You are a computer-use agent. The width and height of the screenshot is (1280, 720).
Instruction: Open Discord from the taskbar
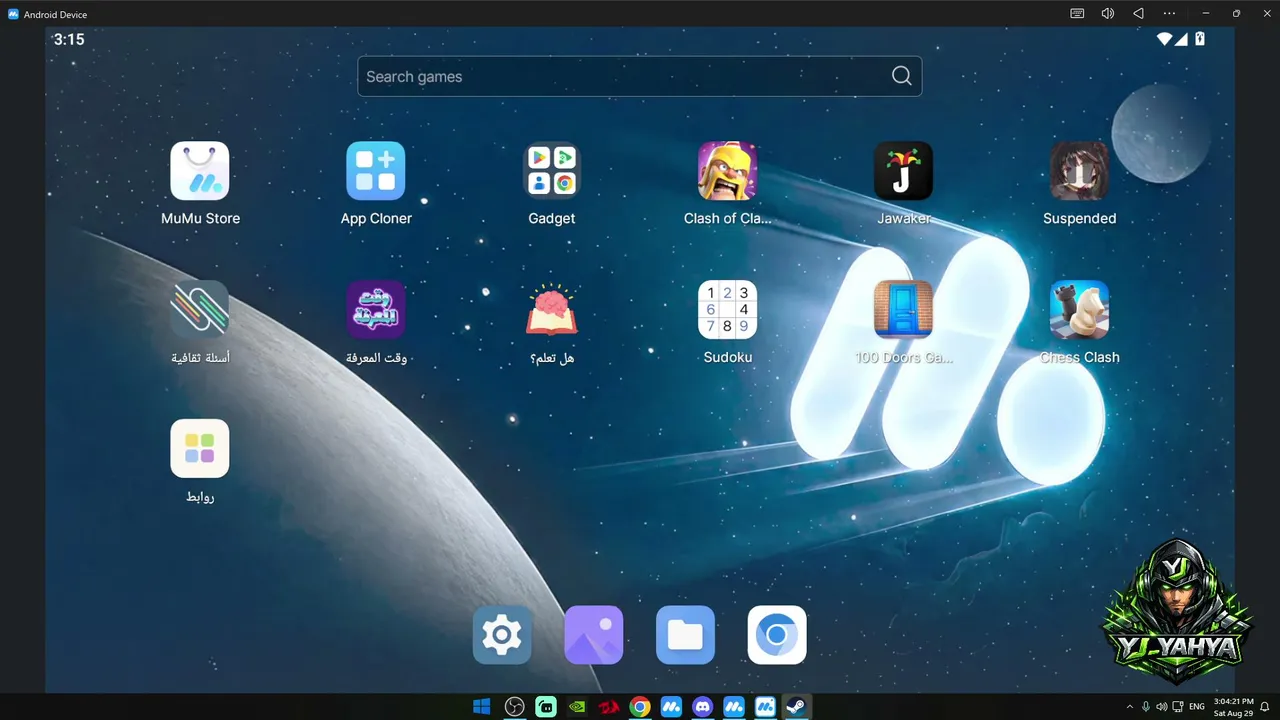tap(703, 707)
